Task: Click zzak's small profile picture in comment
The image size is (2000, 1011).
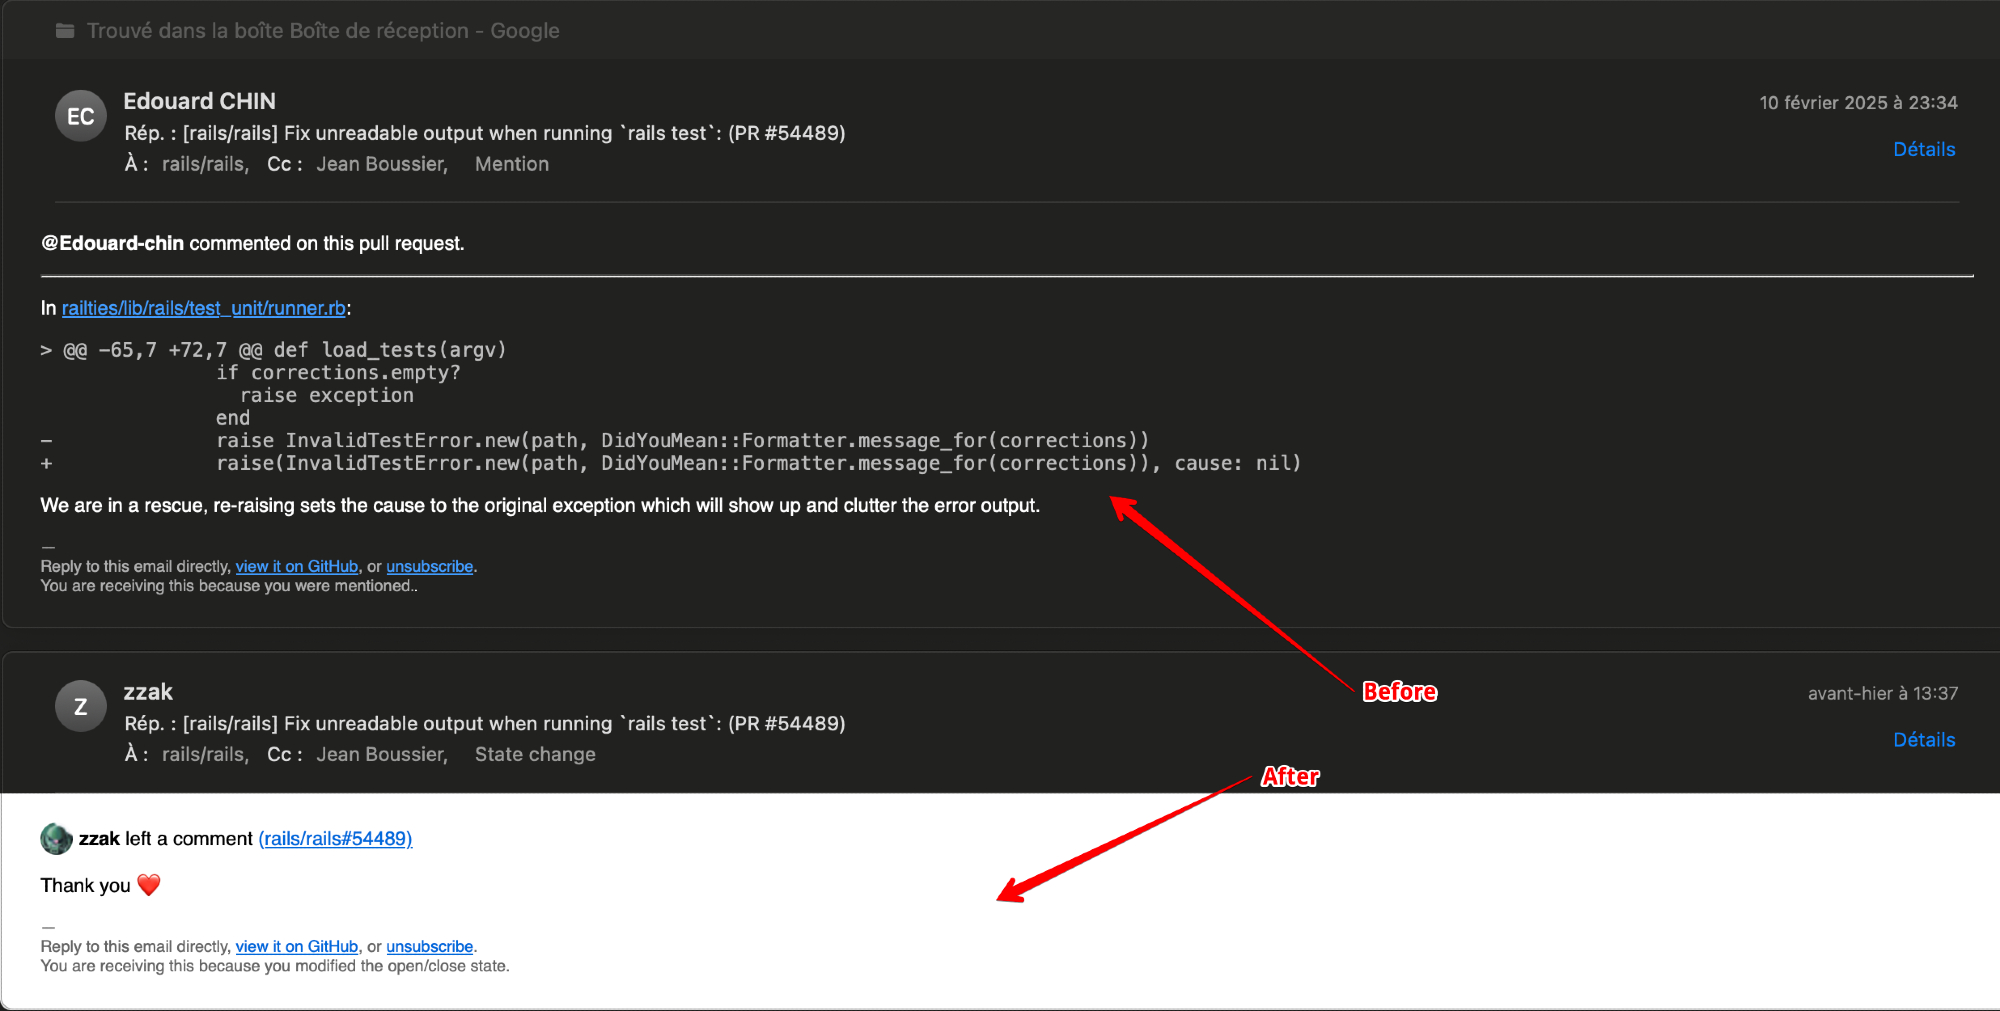Action: [x=56, y=839]
